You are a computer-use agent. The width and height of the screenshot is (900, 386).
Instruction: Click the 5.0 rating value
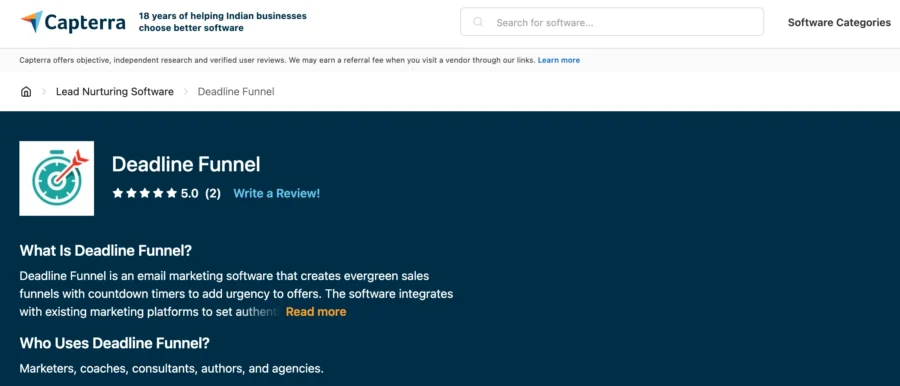point(189,194)
